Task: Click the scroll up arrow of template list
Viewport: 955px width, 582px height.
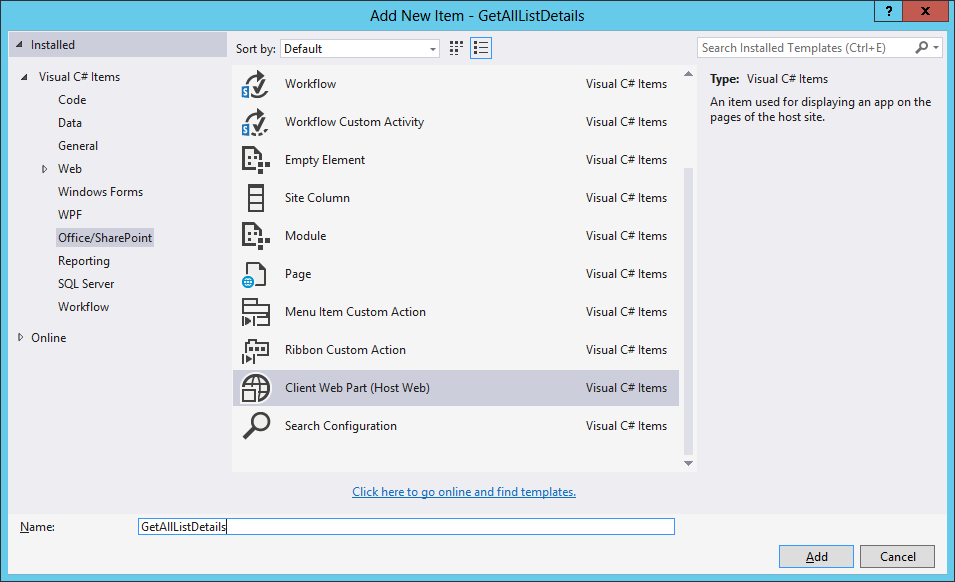Action: pos(688,74)
